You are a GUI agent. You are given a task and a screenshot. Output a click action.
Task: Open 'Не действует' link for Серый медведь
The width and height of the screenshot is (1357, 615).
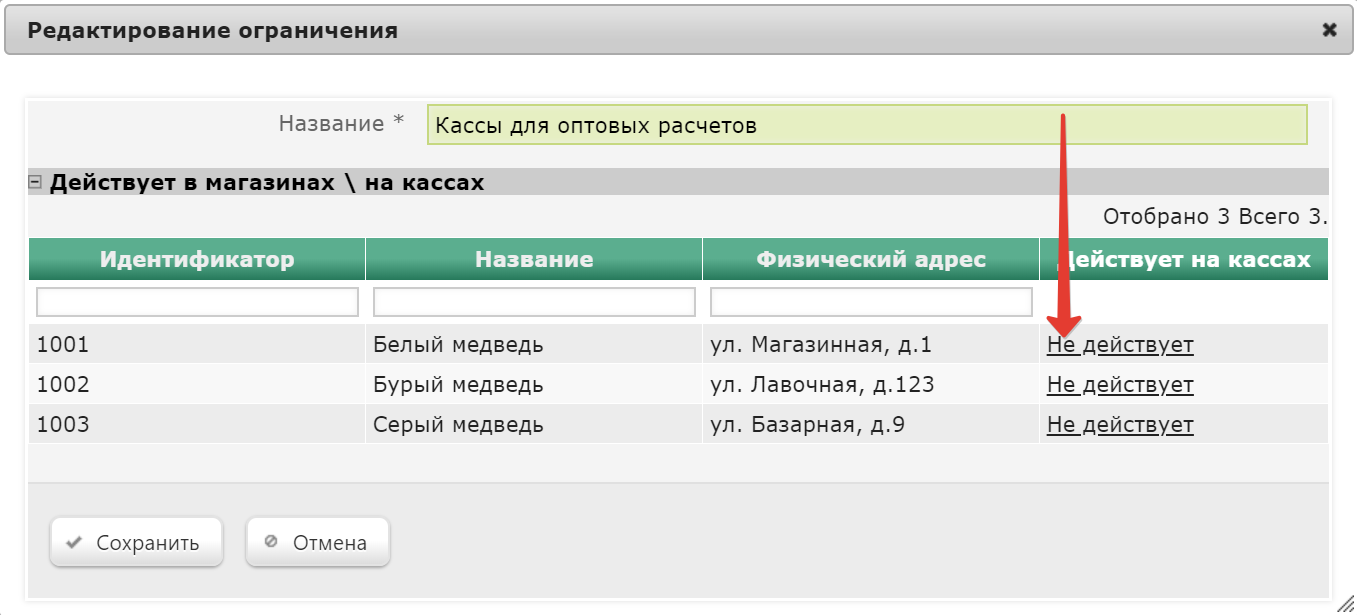pos(1120,425)
